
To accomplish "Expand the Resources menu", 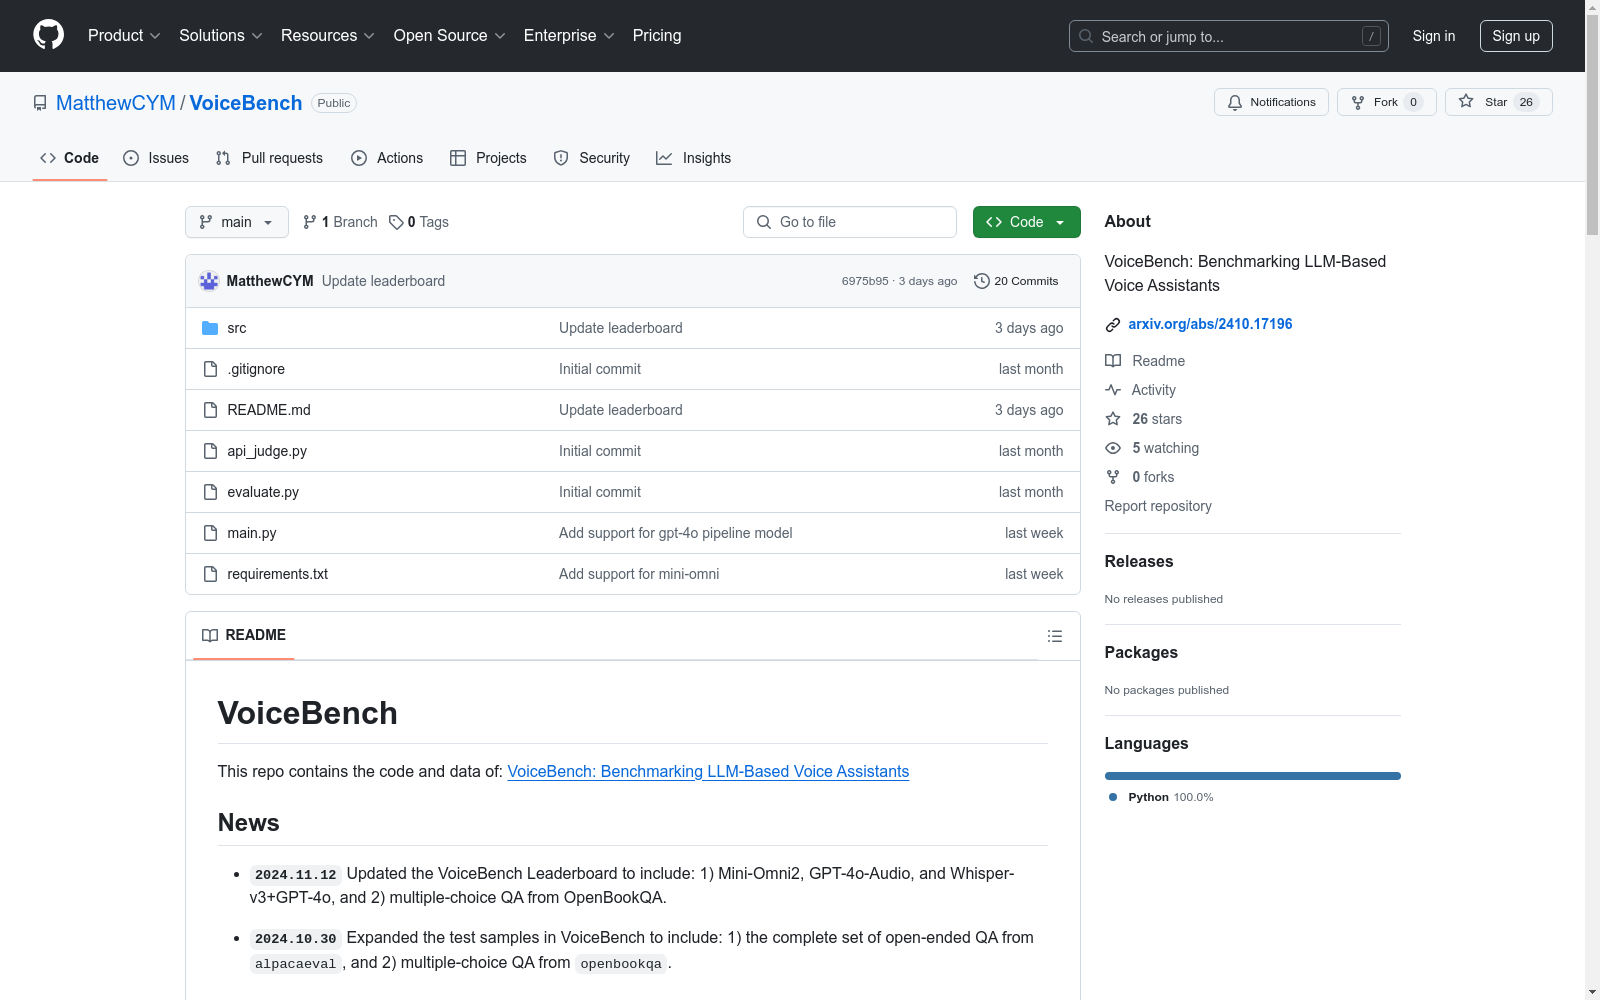I will [x=327, y=35].
